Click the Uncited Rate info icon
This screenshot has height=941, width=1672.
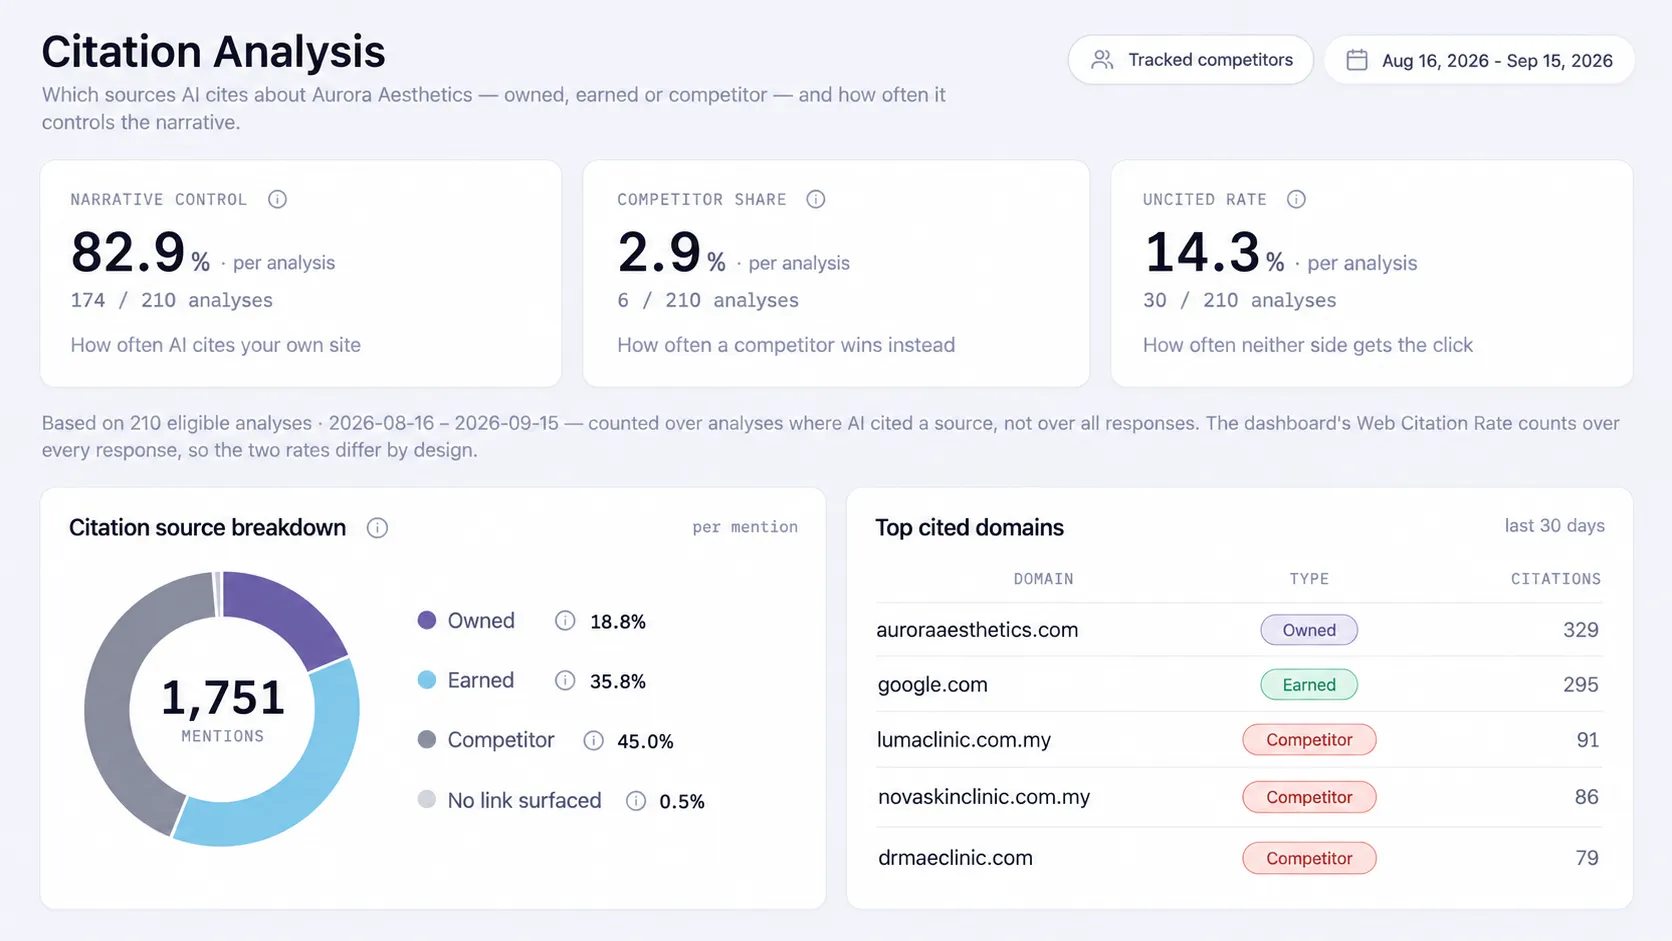click(1296, 199)
